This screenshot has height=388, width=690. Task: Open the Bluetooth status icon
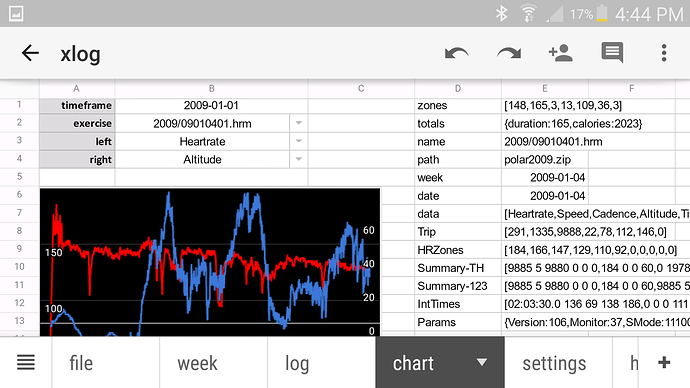click(501, 14)
